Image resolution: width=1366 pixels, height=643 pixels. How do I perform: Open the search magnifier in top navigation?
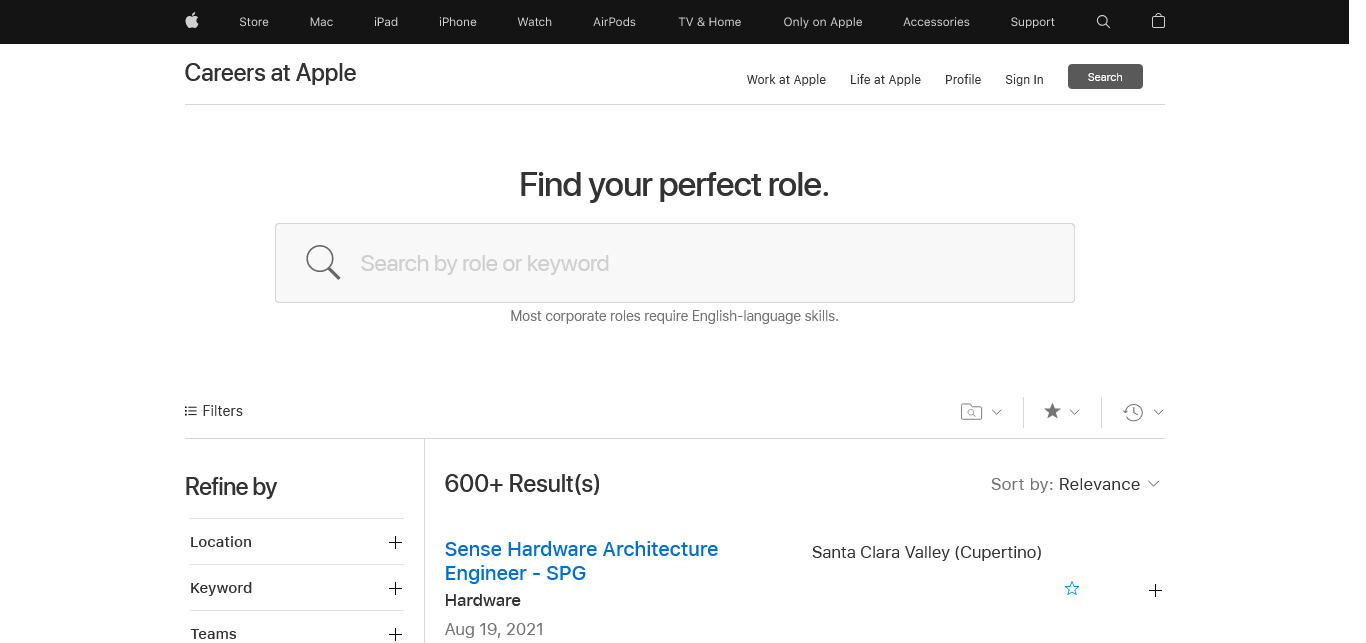[x=1103, y=21]
